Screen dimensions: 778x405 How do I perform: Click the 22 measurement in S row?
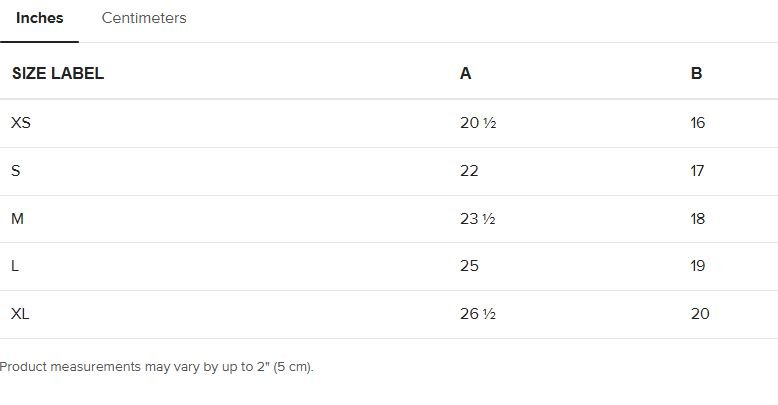[469, 171]
